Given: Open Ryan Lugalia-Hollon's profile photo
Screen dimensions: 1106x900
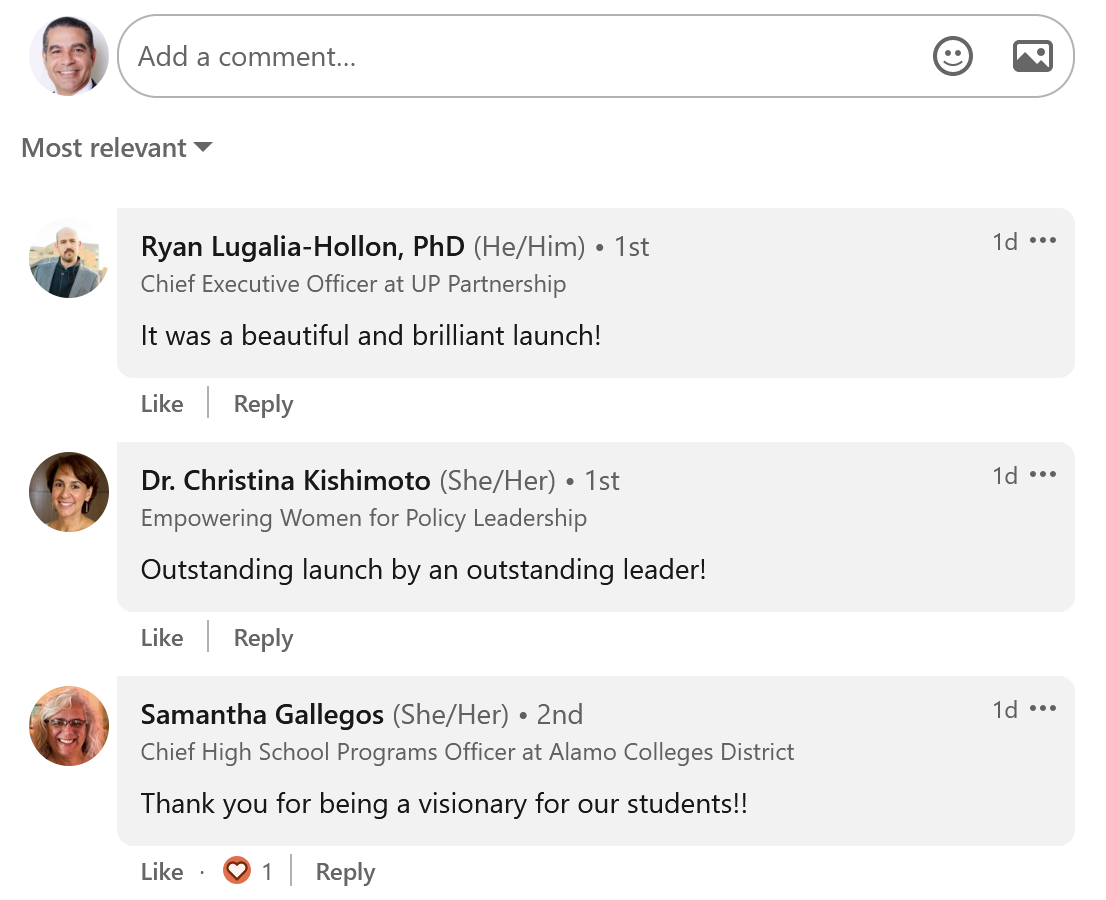Looking at the screenshot, I should [68, 258].
